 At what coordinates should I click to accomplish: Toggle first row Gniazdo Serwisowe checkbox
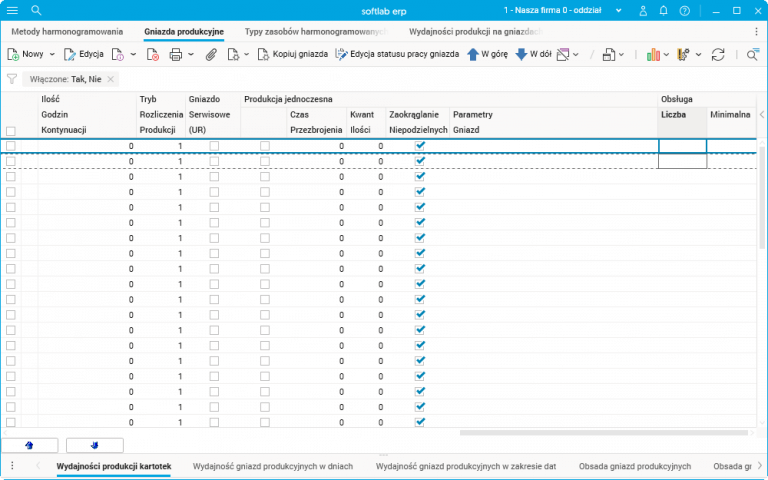click(214, 146)
